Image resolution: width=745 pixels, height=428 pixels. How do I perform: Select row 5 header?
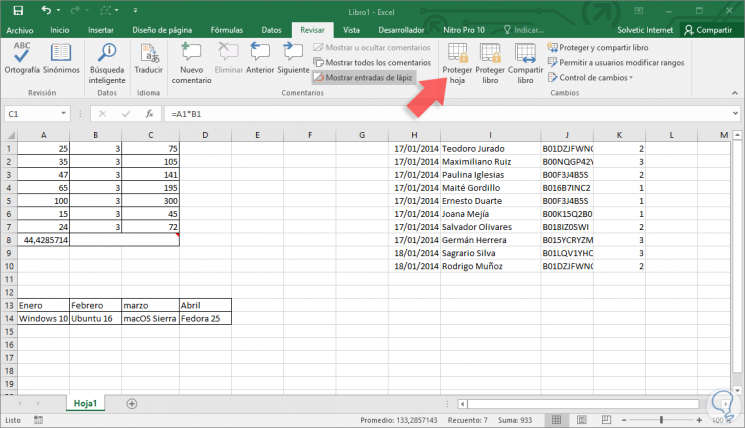pos(9,201)
